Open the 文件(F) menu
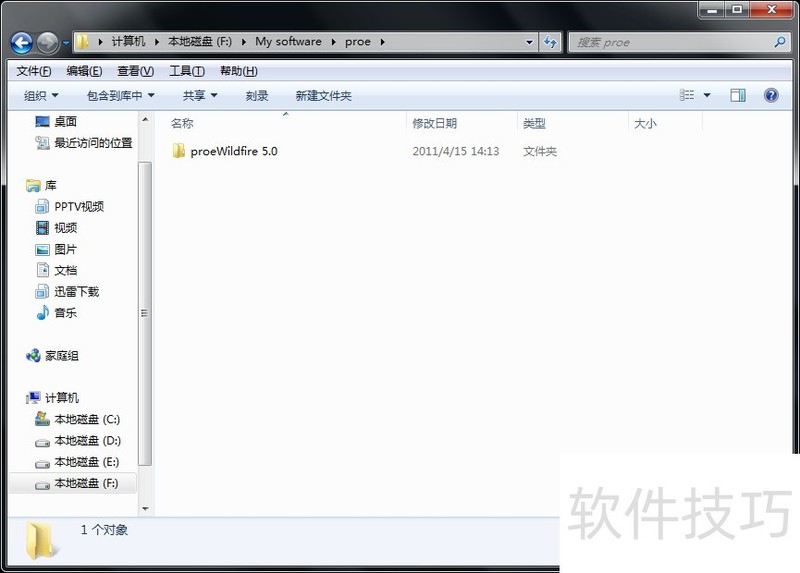Viewport: 800px width, 573px height. click(x=34, y=71)
